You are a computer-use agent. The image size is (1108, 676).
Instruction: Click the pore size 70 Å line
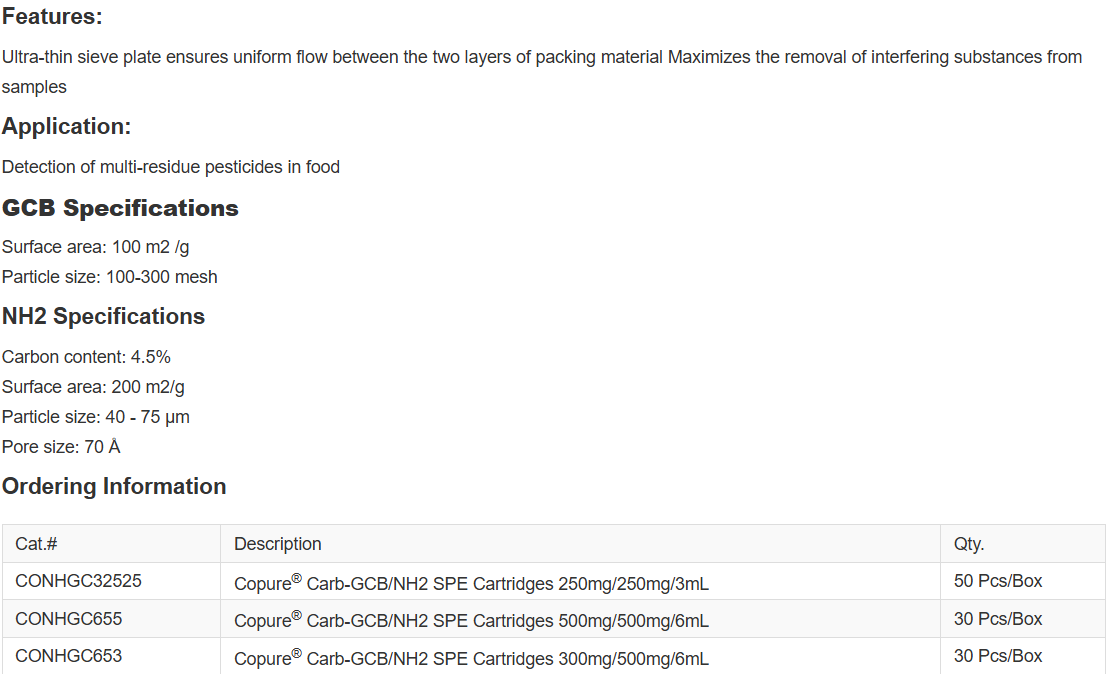click(61, 447)
